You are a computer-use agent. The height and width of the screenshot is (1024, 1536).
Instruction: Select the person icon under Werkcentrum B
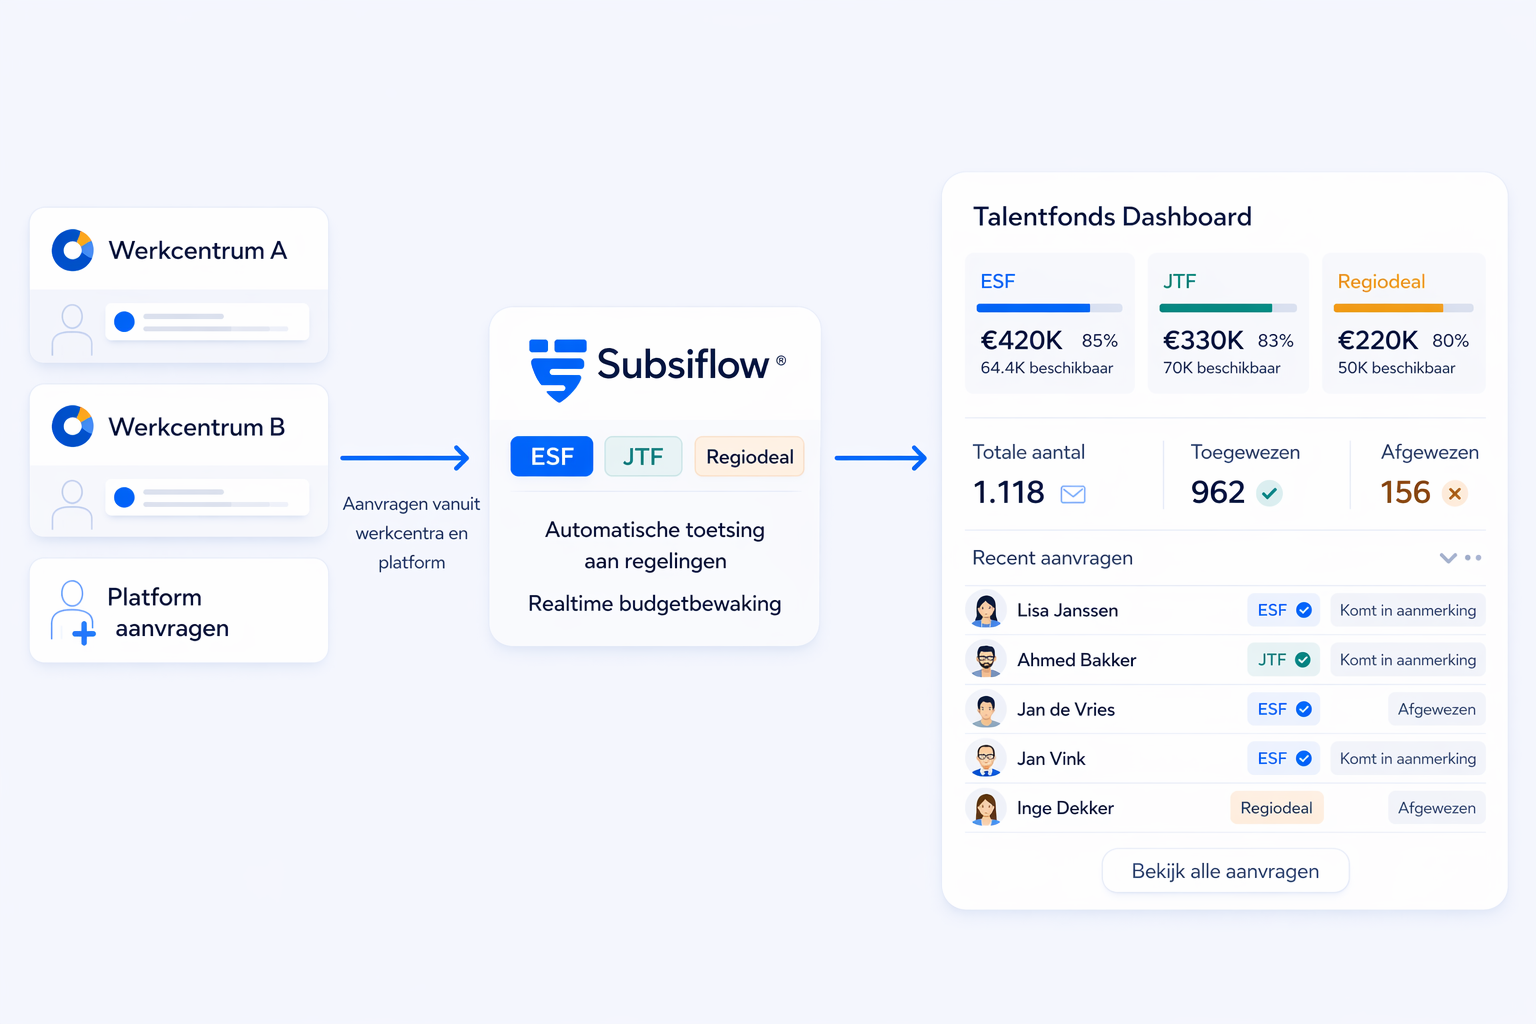(x=72, y=505)
